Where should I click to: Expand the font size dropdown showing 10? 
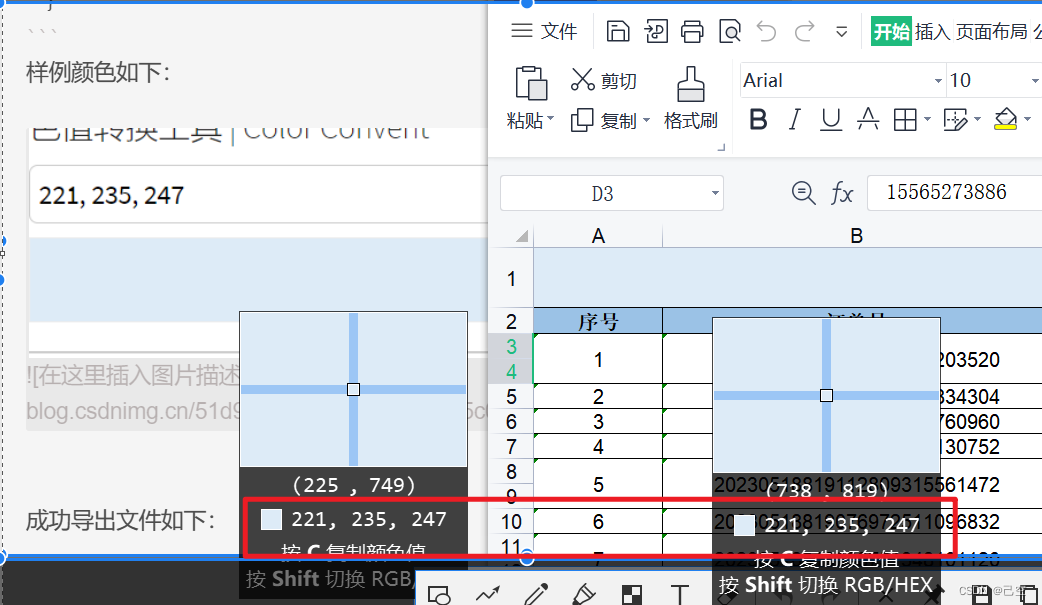click(1035, 80)
